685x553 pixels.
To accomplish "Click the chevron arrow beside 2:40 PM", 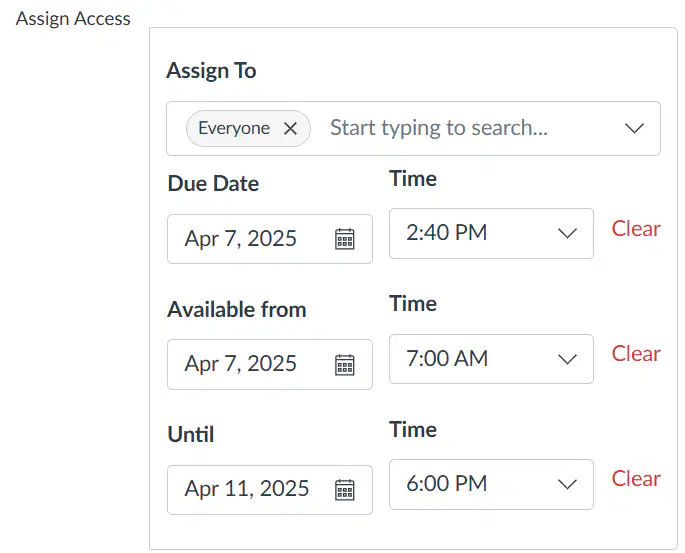I will click(567, 233).
